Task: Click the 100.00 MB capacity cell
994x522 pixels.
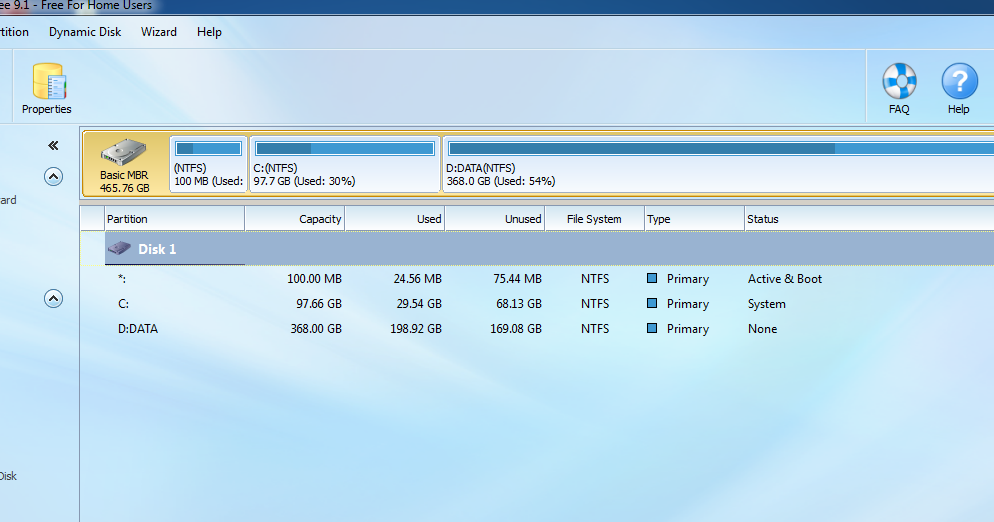Action: pos(314,278)
